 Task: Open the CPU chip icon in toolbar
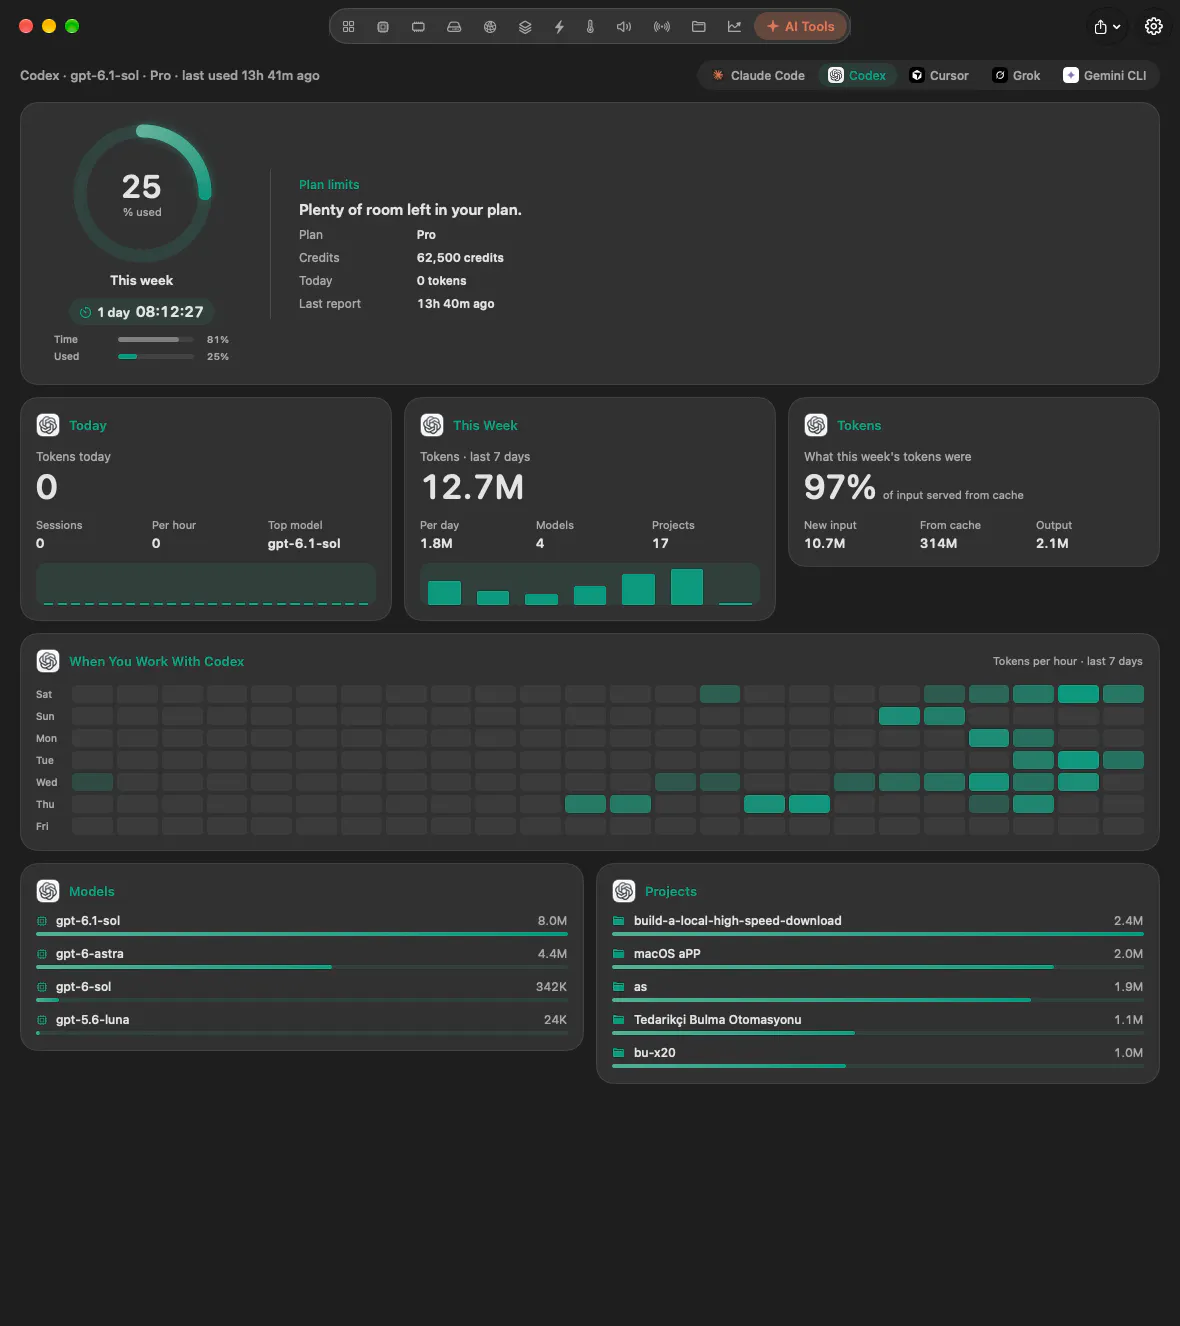383,27
